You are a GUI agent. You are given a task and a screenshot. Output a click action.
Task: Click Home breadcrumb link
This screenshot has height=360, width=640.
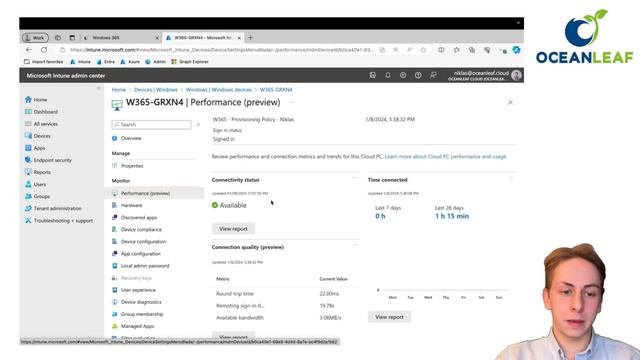(x=119, y=90)
